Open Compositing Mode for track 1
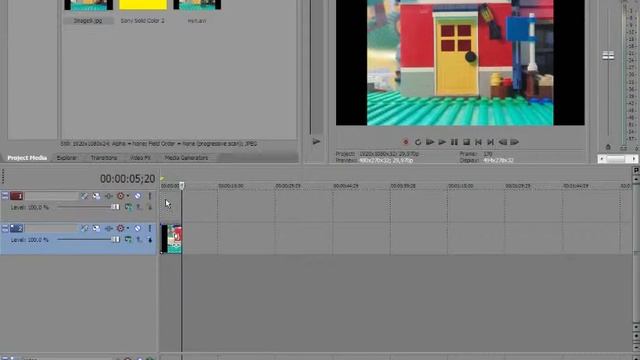The width and height of the screenshot is (640, 360). tap(129, 207)
